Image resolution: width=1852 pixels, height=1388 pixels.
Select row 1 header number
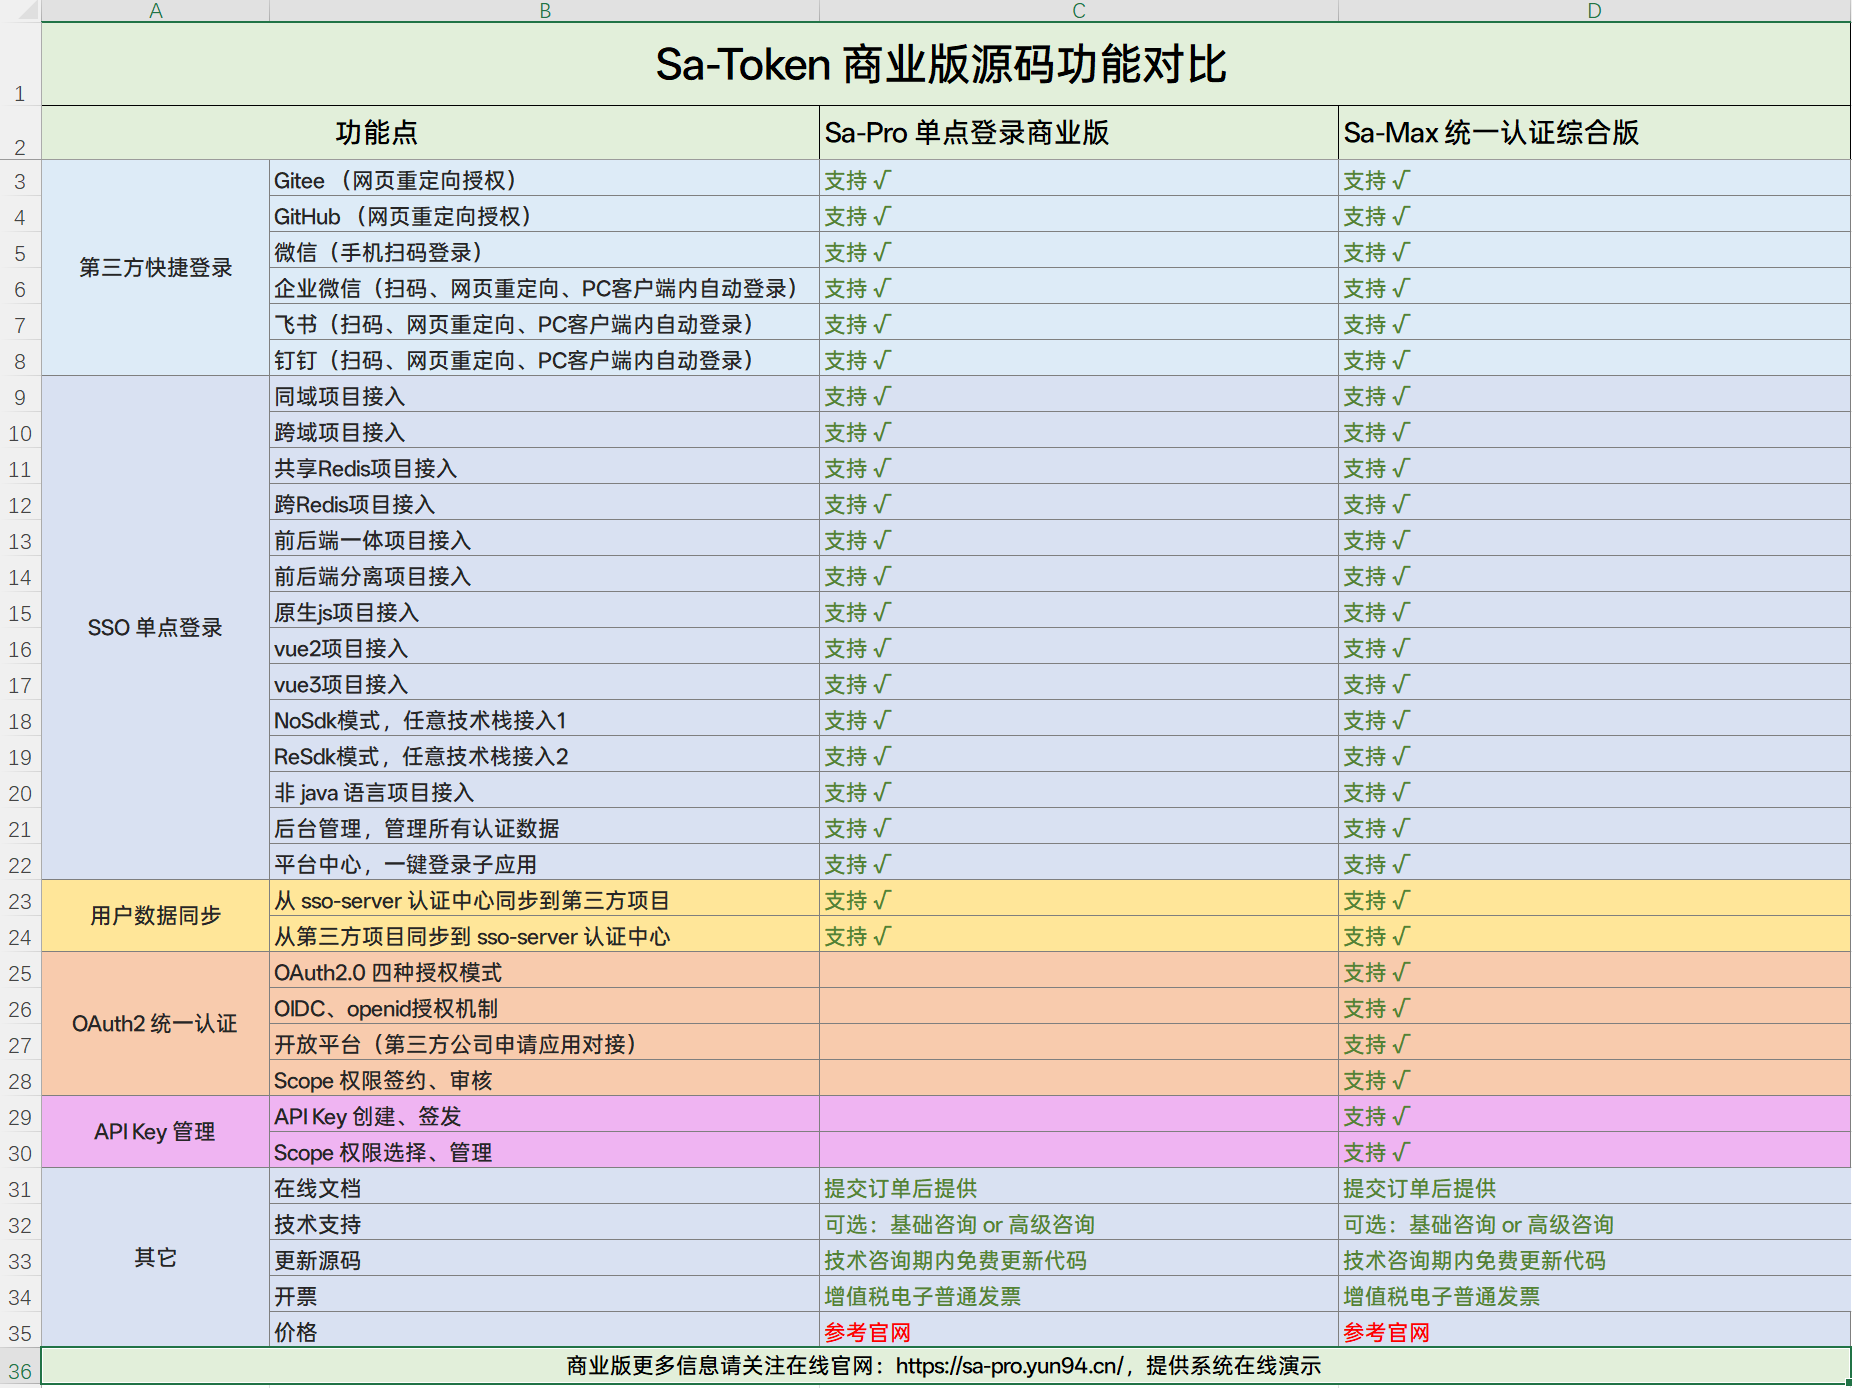coord(20,64)
